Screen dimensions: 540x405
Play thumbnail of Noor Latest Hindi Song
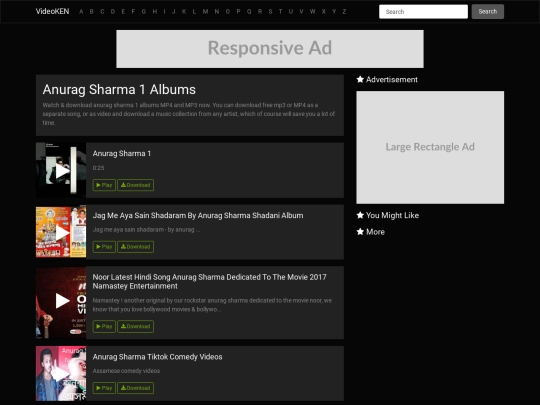tap(61, 302)
